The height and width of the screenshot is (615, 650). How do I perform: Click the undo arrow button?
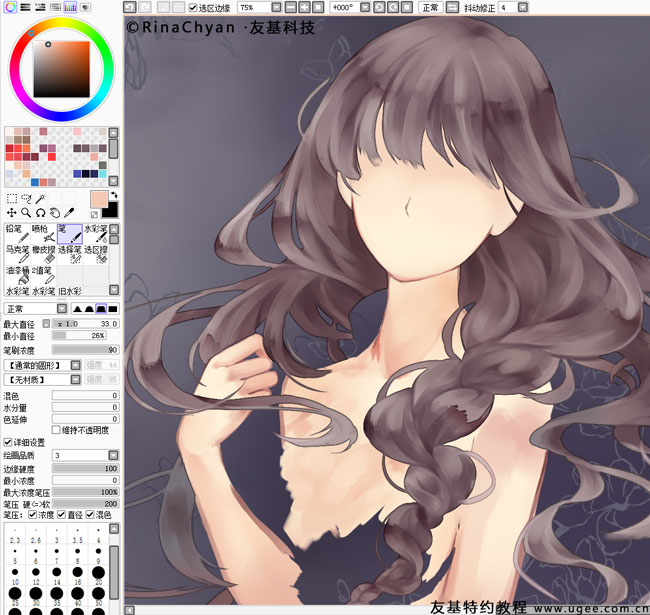tap(130, 7)
